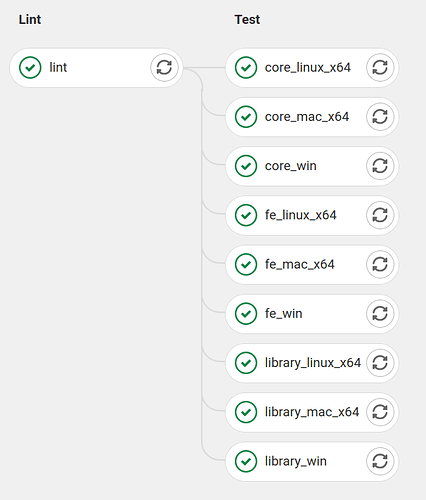Viewport: 426px width, 500px height.
Task: Click passed status icon of lint
Action: pyautogui.click(x=30, y=68)
